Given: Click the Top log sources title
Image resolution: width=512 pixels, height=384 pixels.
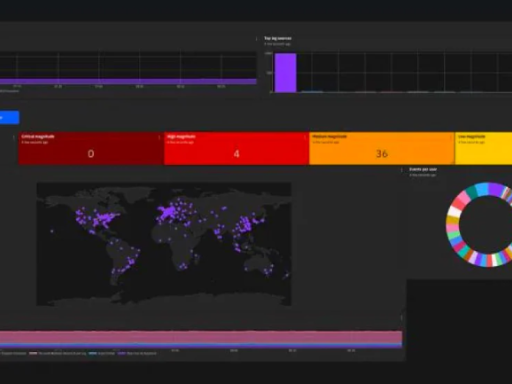Looking at the screenshot, I should [x=278, y=38].
